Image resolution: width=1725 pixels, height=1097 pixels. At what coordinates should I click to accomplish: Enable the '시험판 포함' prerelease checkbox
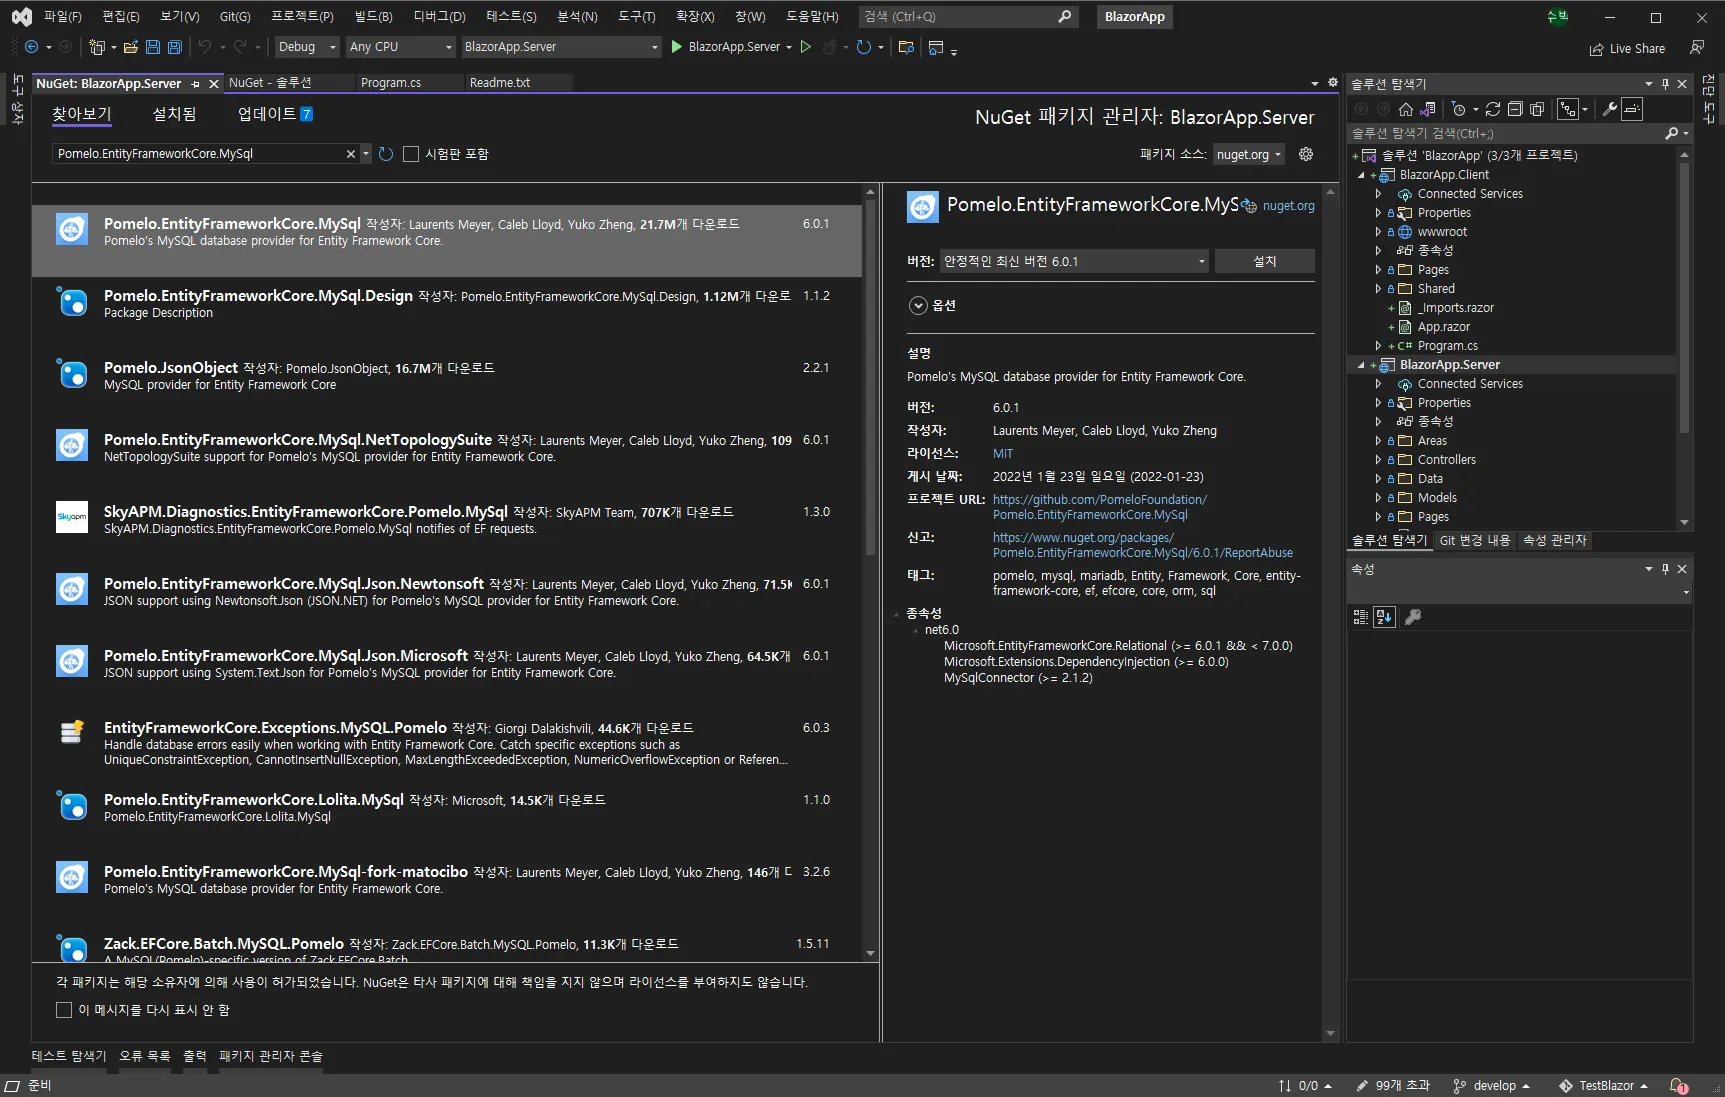(x=411, y=154)
